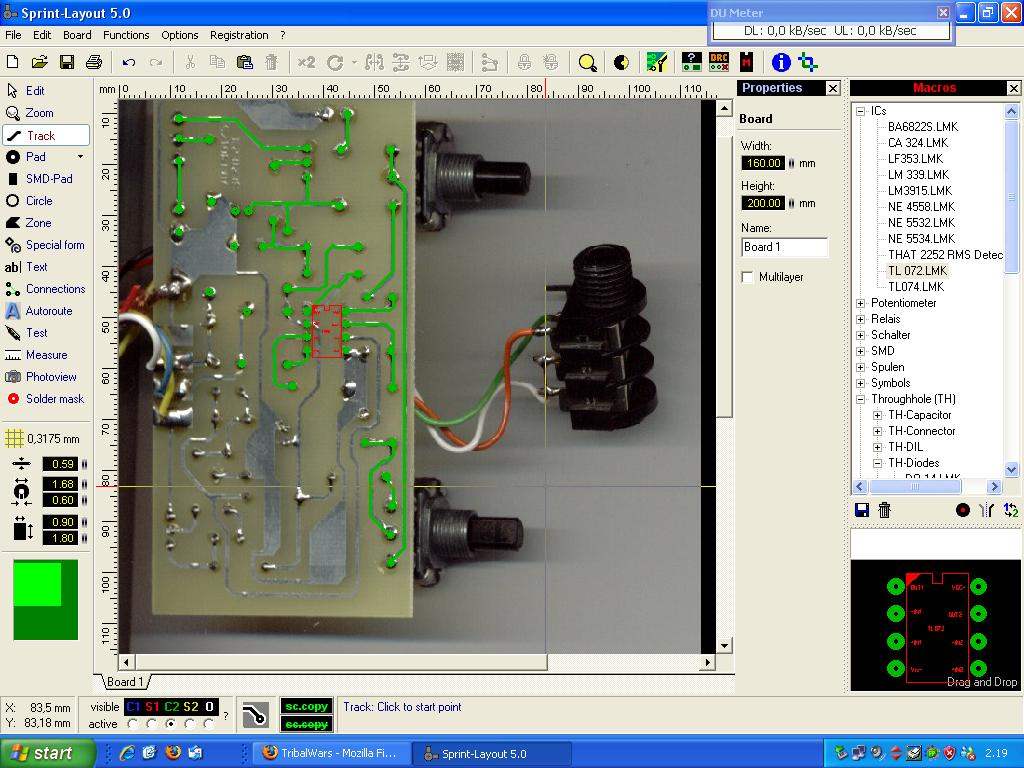This screenshot has height=768, width=1024.
Task: Expand the Potentiometer macro folder
Action: pyautogui.click(x=860, y=303)
